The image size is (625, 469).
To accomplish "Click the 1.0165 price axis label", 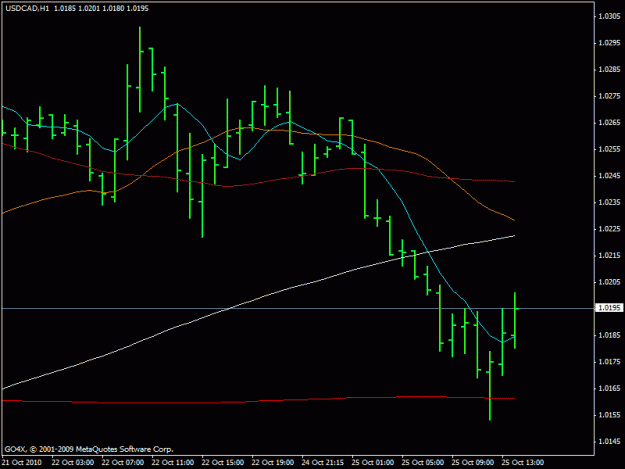I will [610, 388].
